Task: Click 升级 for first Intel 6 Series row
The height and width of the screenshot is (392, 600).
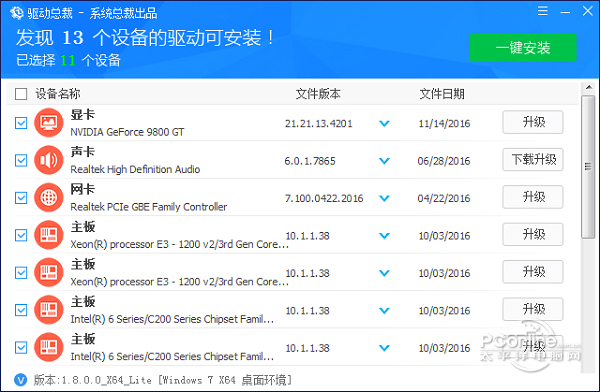Action: click(x=533, y=309)
